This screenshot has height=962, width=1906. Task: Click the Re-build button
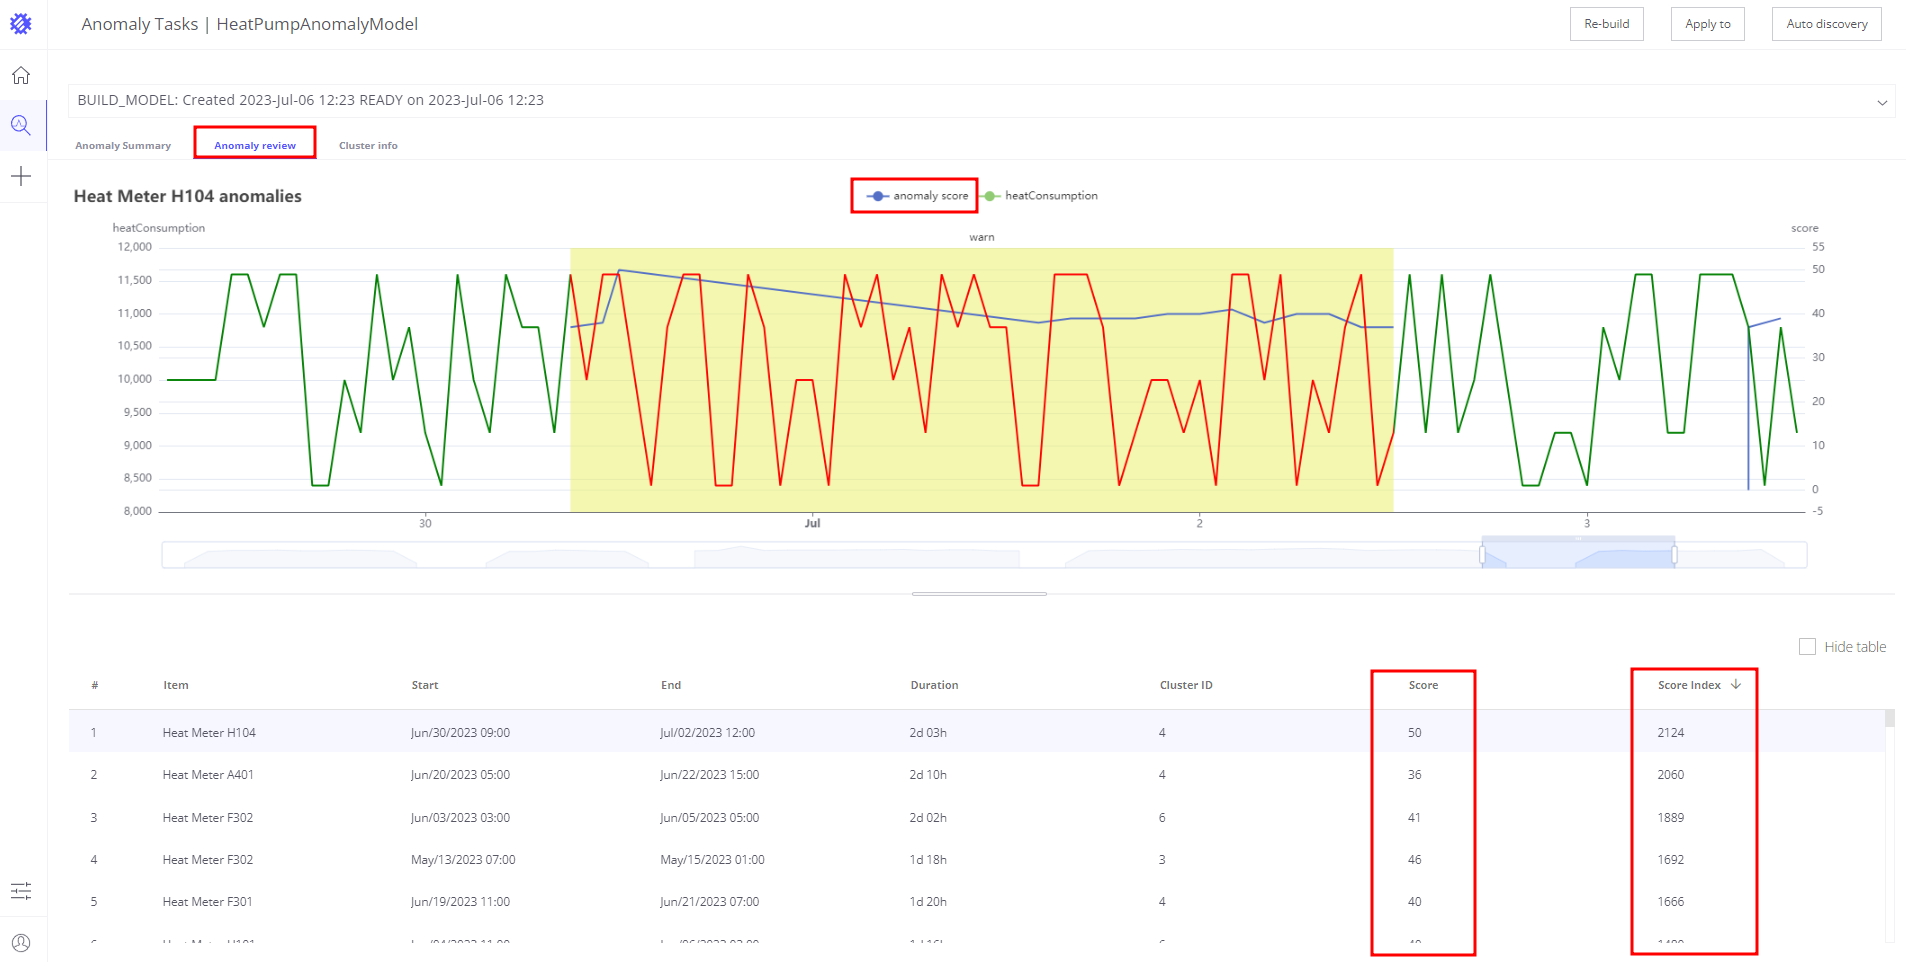[x=1606, y=23]
